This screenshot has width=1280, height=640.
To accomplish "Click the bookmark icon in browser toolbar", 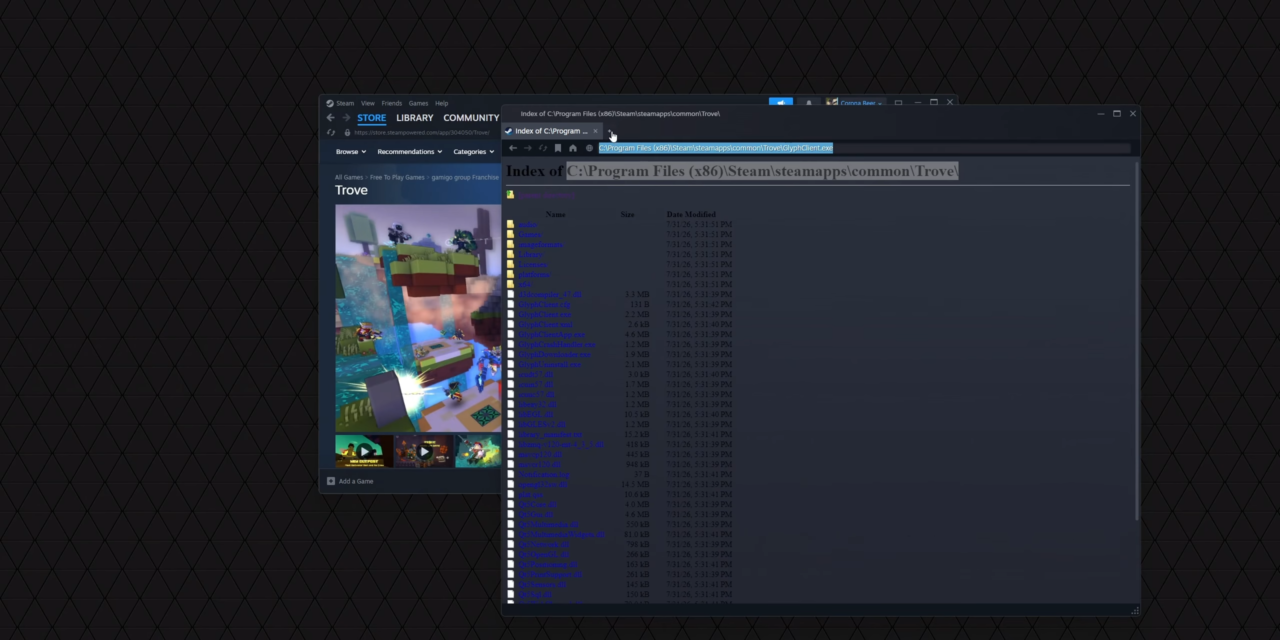I will tap(558, 148).
